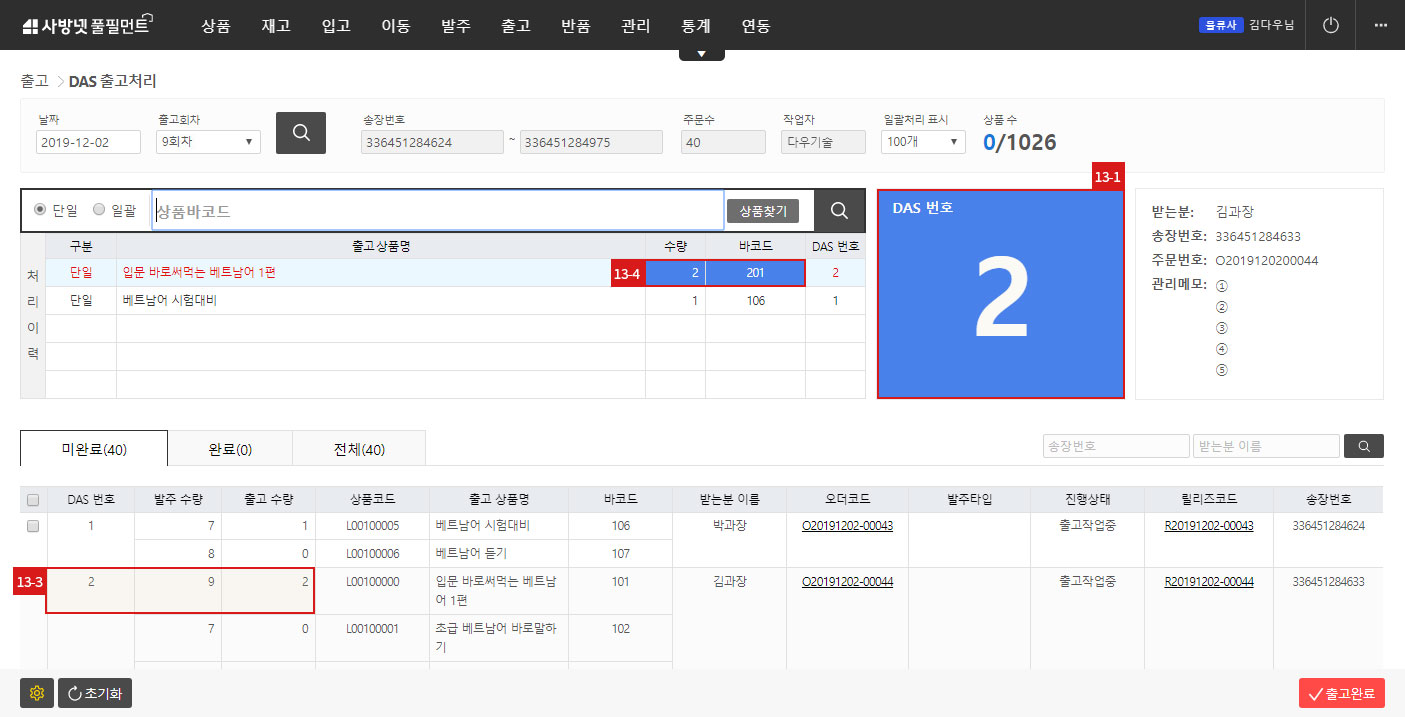The height and width of the screenshot is (717, 1405).
Task: Open the more options (⋯) menu at top right
Action: pyautogui.click(x=1382, y=25)
